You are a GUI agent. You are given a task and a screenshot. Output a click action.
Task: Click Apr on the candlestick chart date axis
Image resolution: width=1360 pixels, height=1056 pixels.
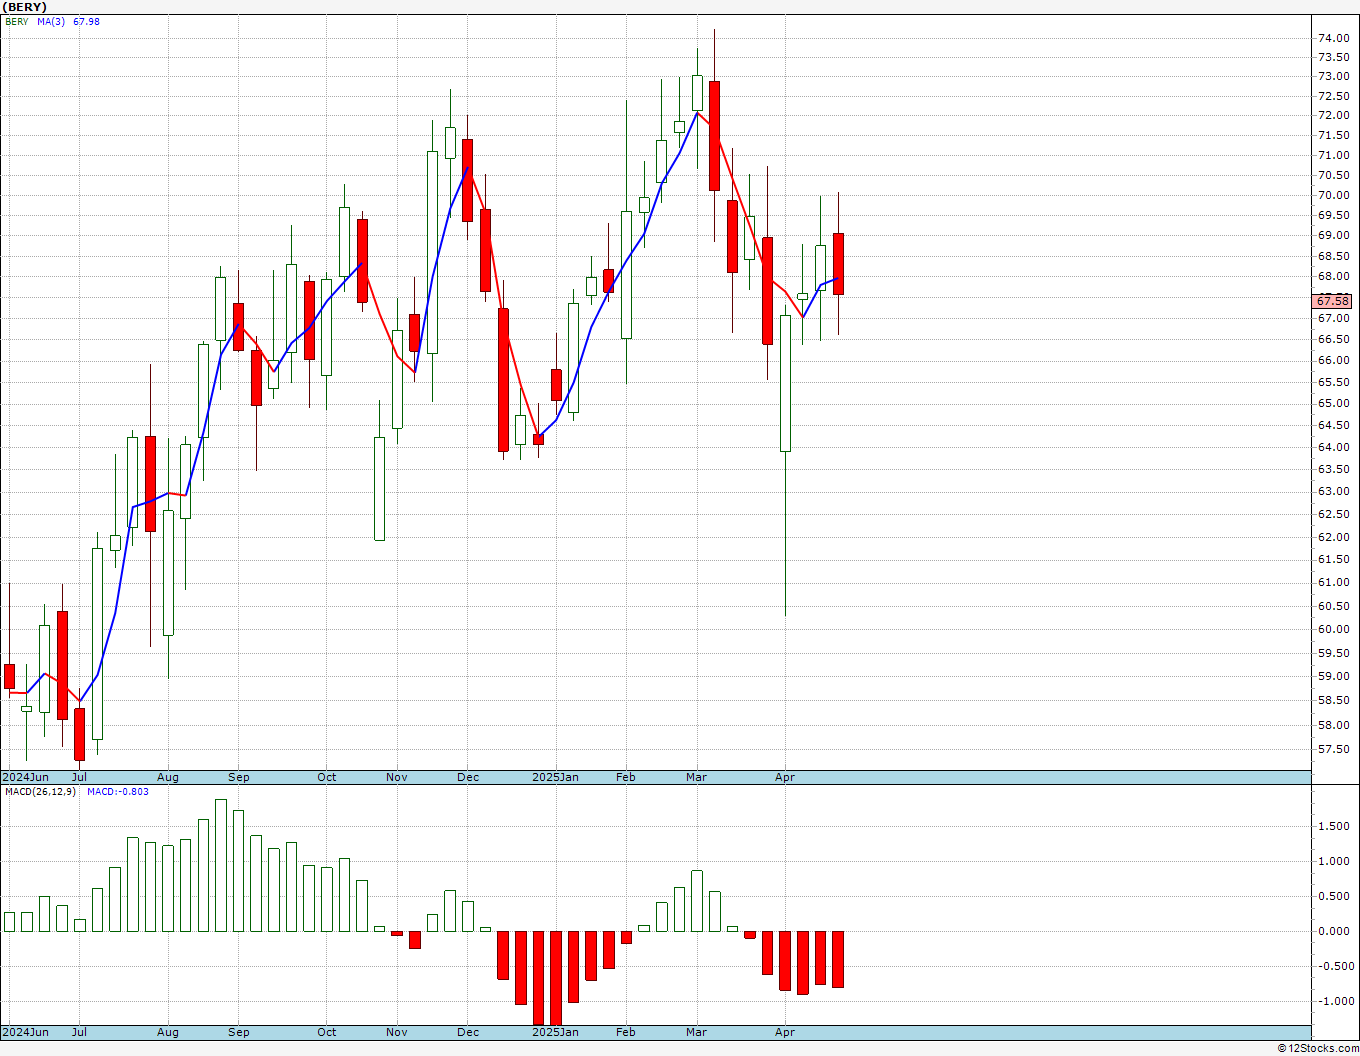(785, 777)
